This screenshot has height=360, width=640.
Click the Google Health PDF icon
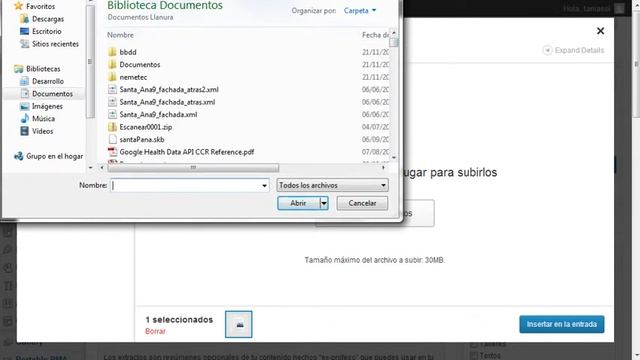[x=112, y=152]
